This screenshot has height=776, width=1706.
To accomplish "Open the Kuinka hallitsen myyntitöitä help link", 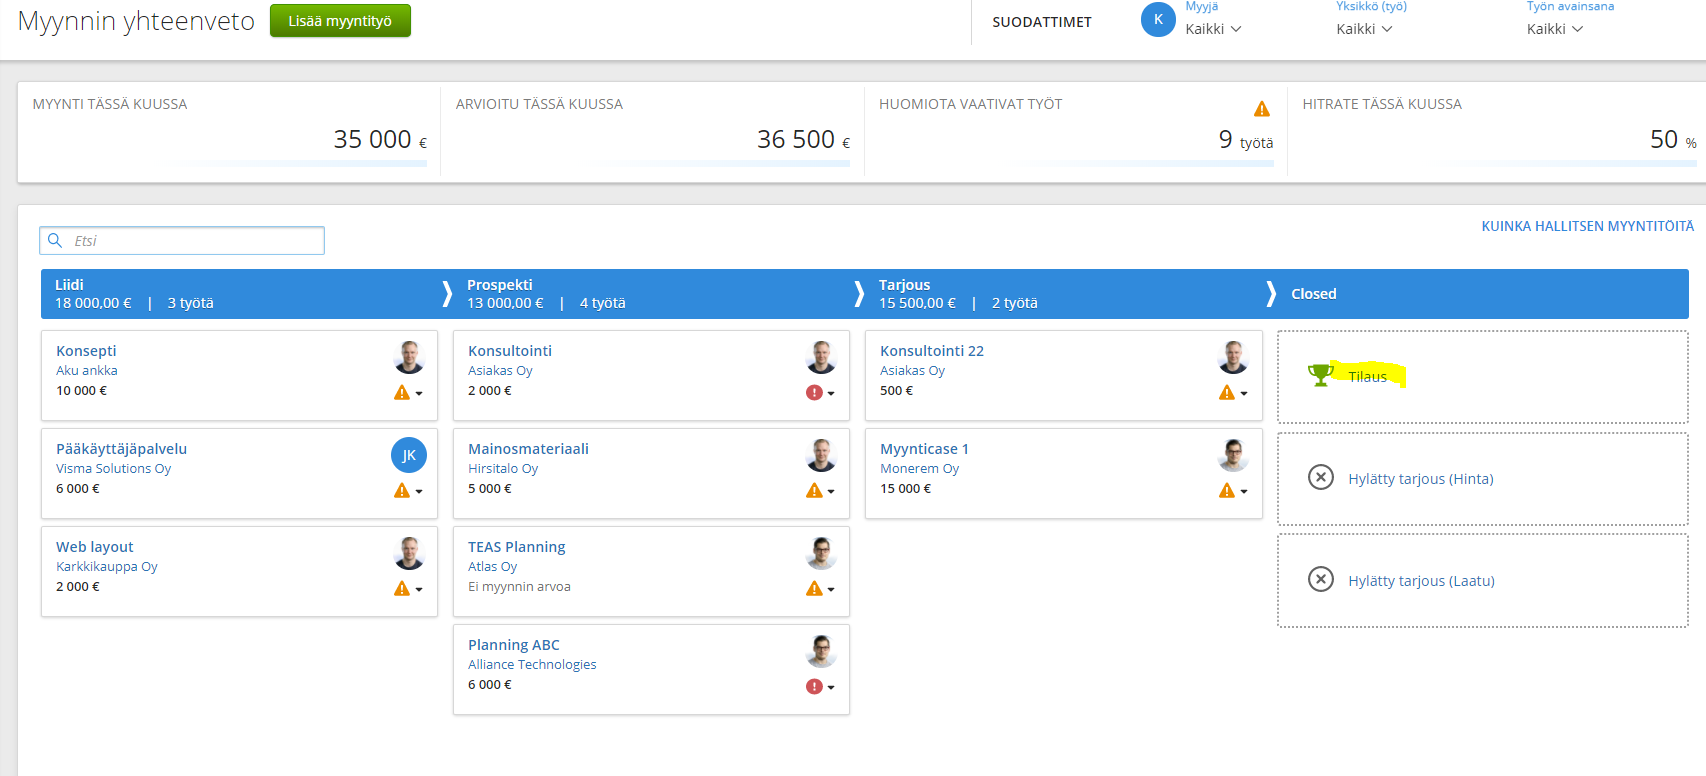I will pyautogui.click(x=1588, y=226).
